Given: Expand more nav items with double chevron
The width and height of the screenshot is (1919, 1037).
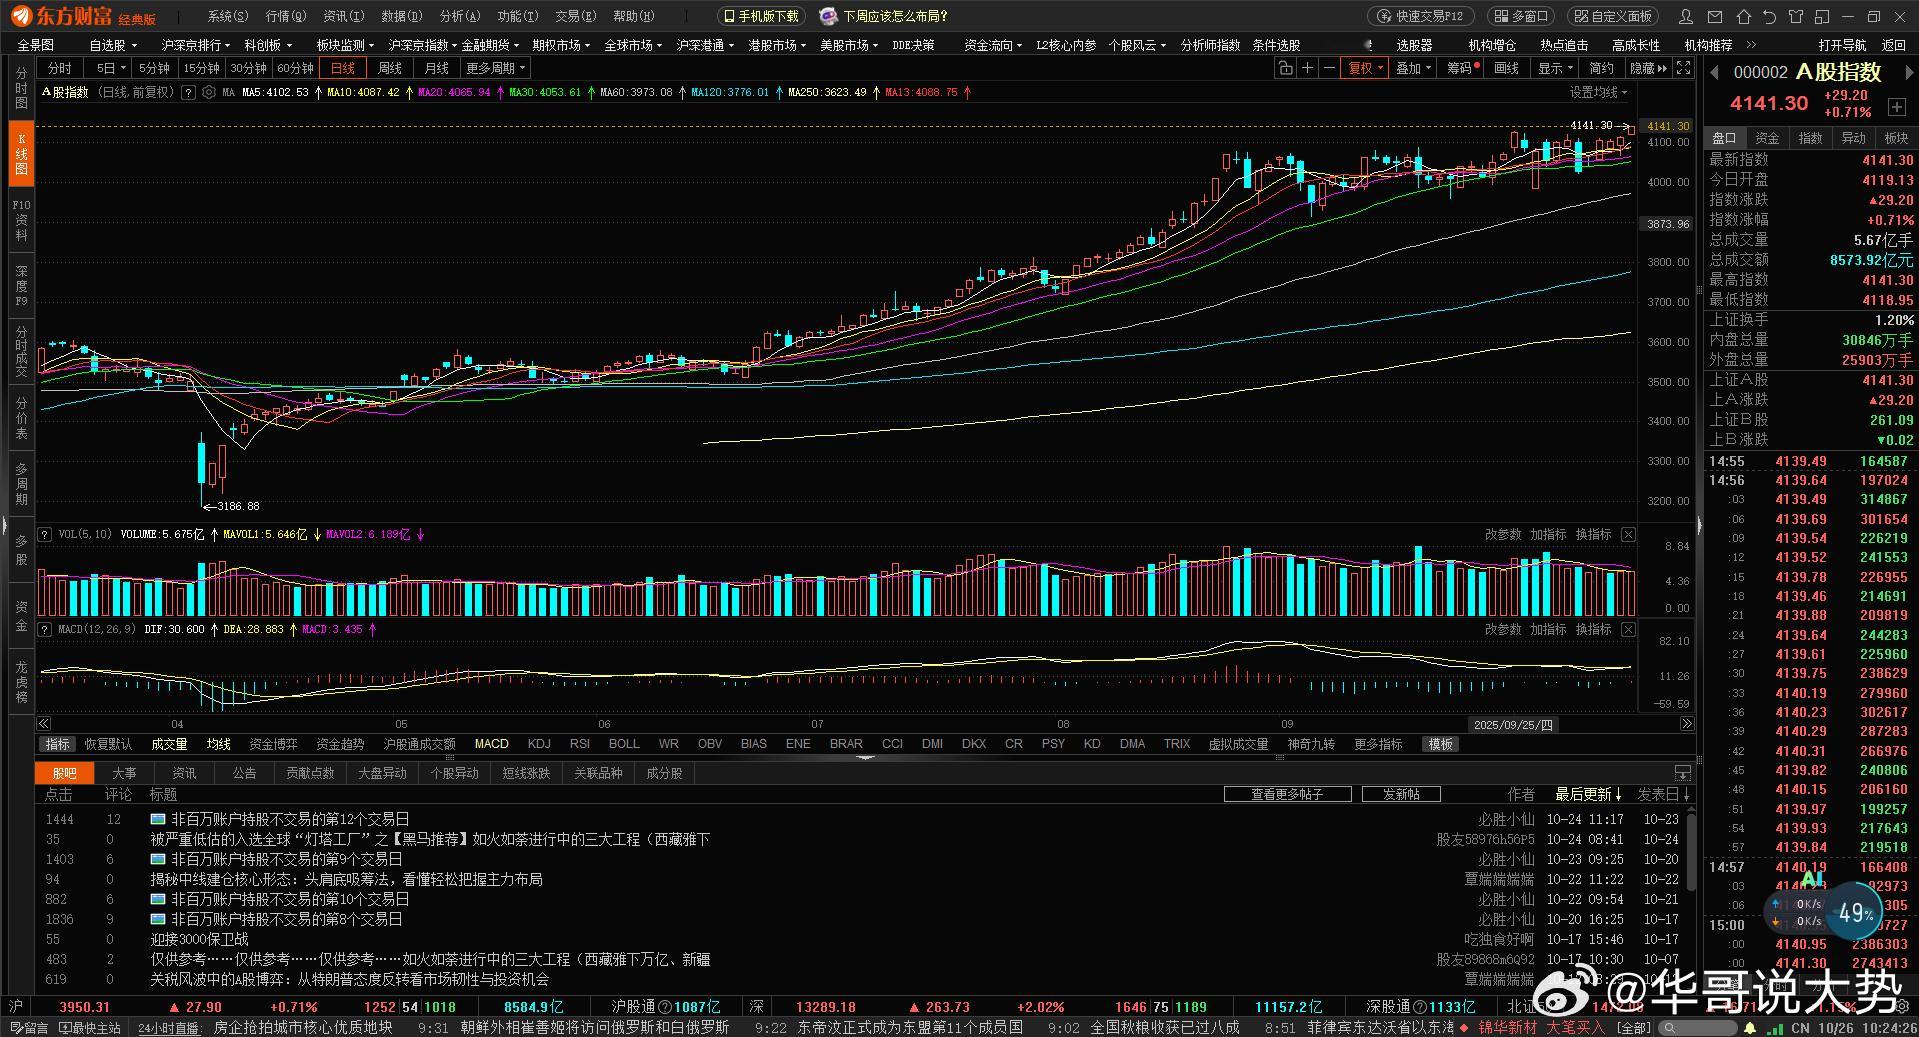Looking at the screenshot, I should click(x=1751, y=45).
